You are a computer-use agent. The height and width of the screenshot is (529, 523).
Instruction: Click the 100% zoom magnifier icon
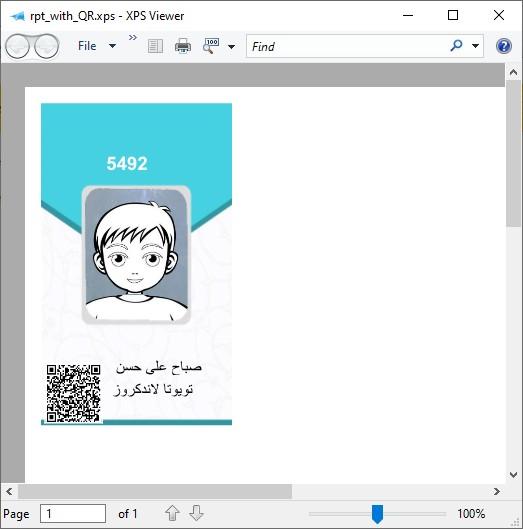click(211, 46)
